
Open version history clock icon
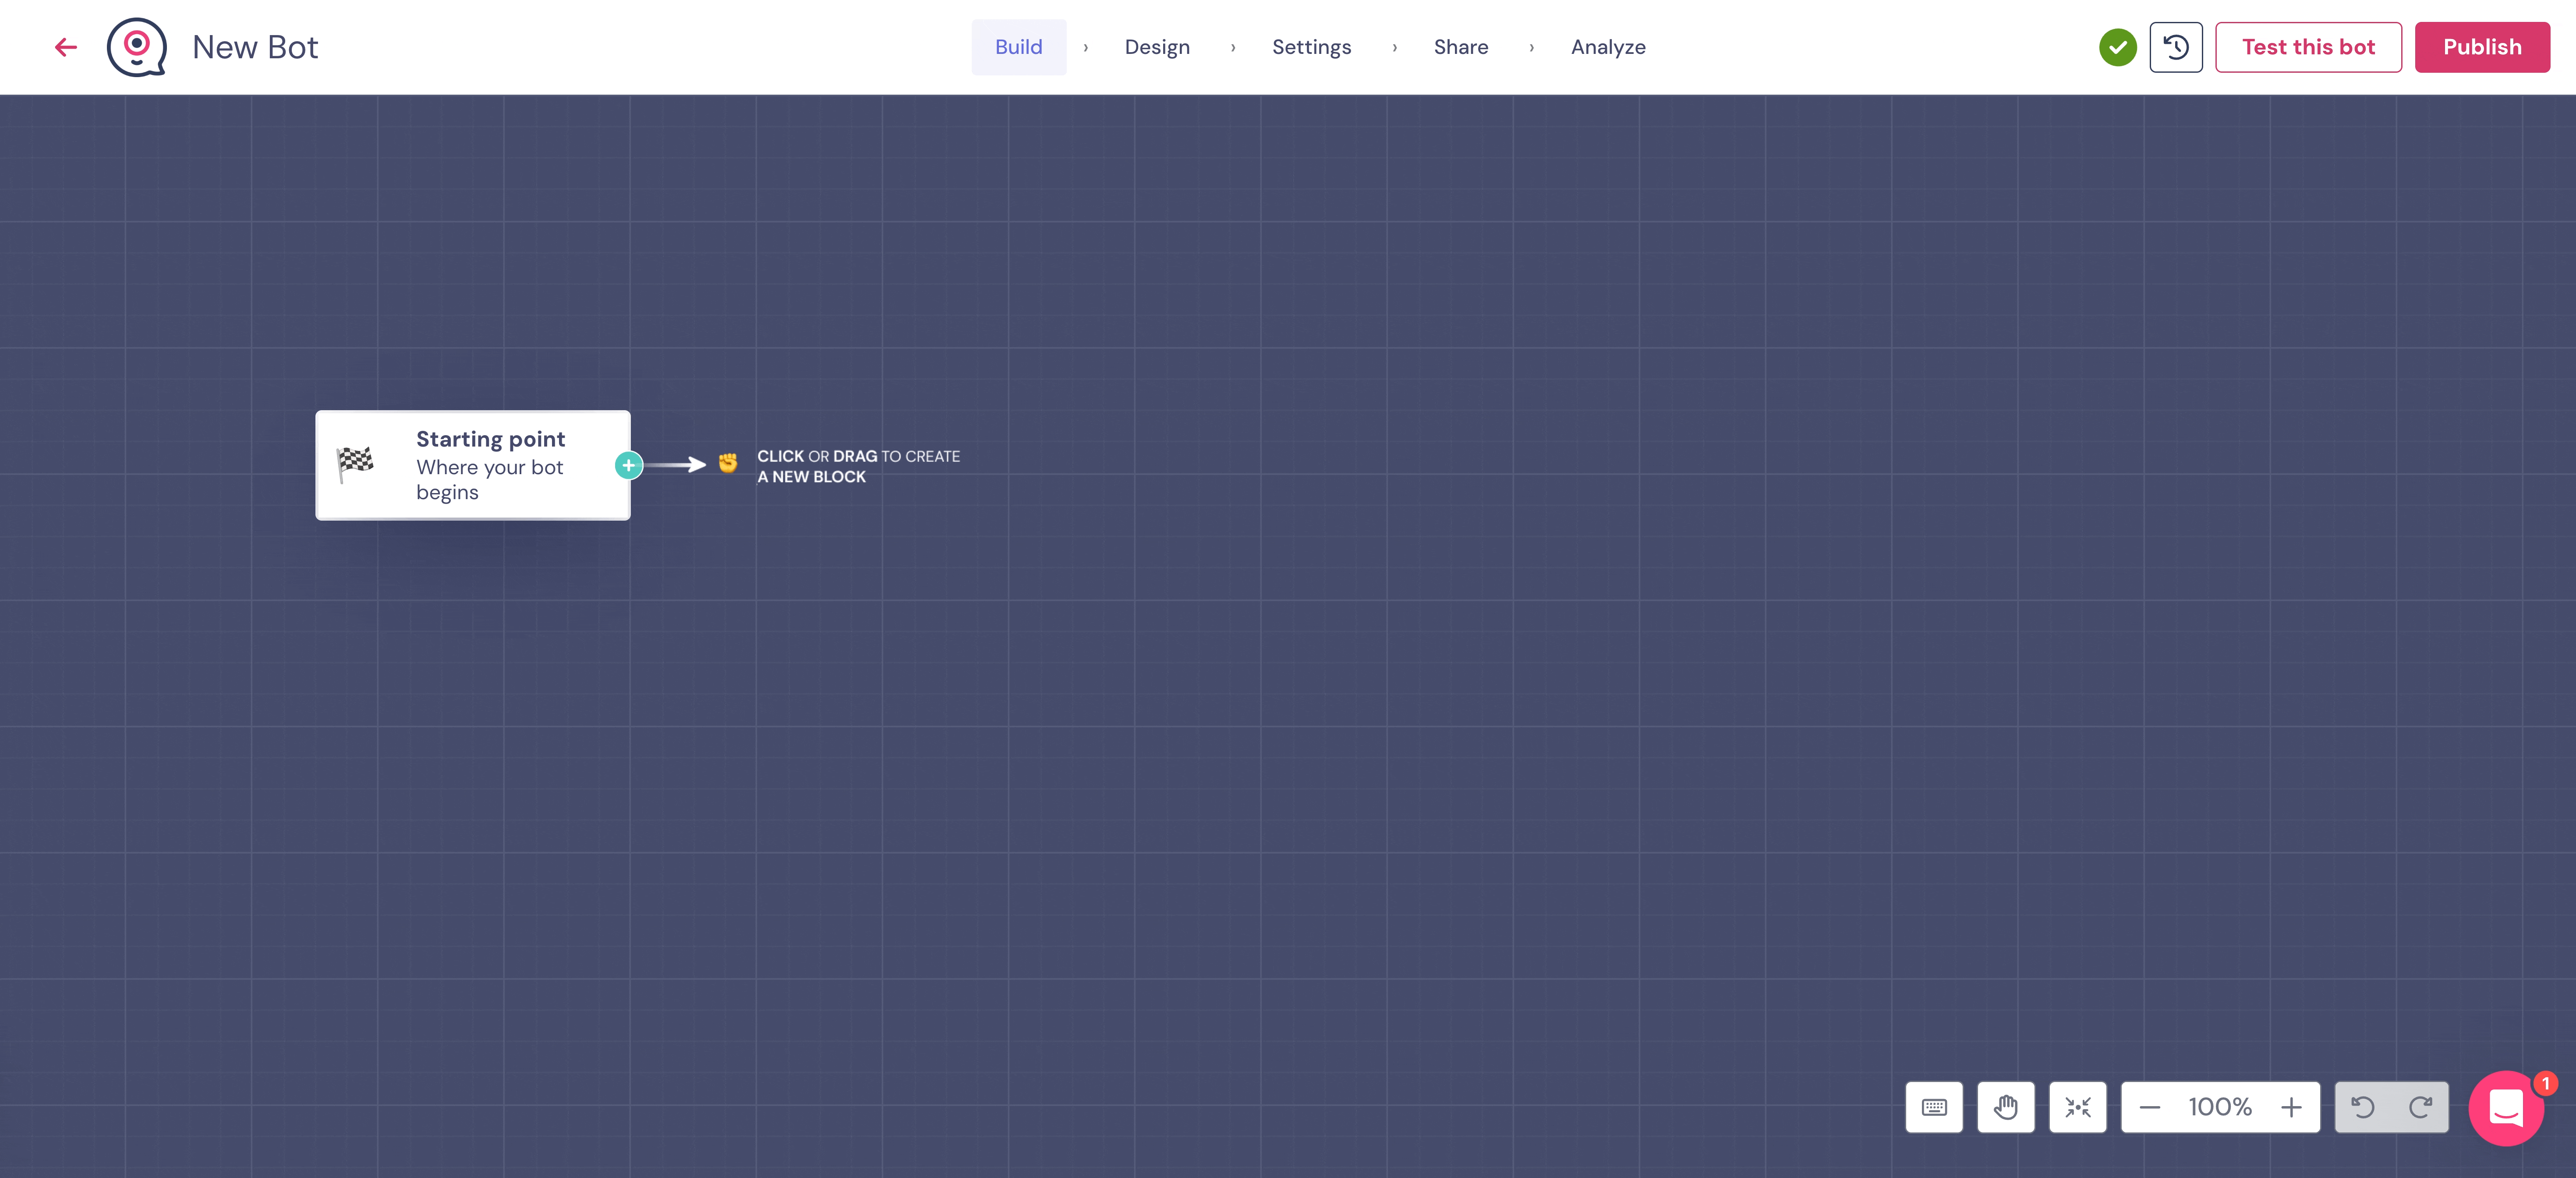2175,47
